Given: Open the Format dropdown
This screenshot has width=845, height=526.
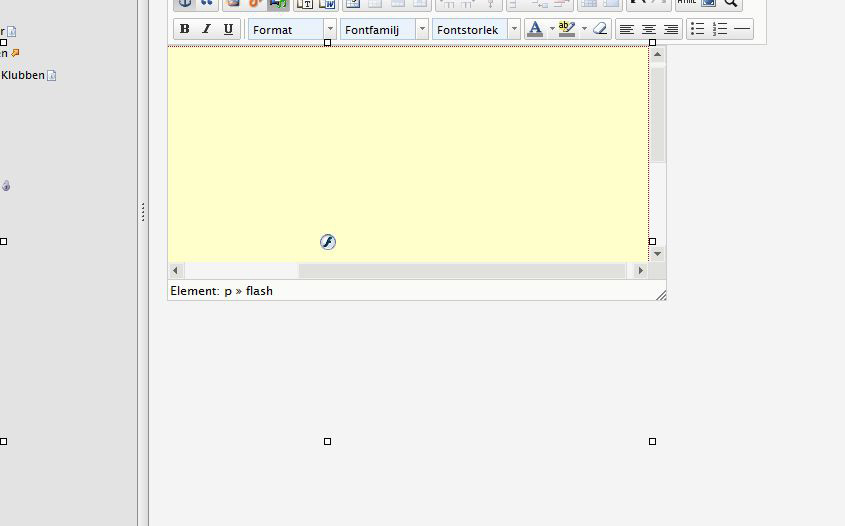Looking at the screenshot, I should [292, 30].
